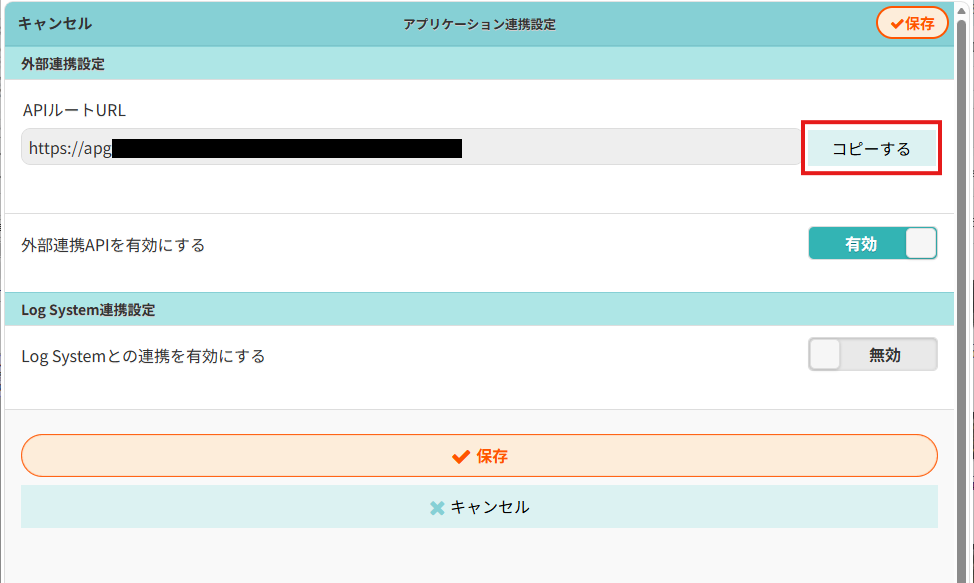Click the アプリケーション連携設定 title
Screen dimensions: 974x583
479,24
